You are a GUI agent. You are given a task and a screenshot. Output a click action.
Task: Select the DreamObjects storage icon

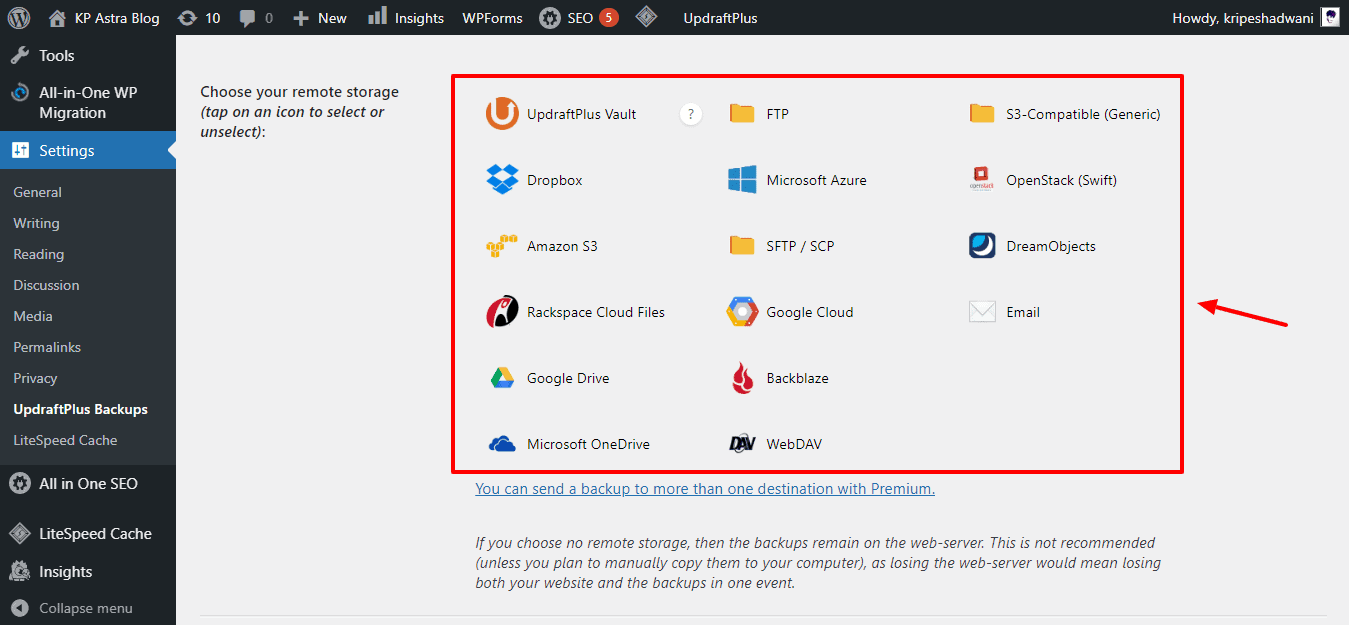pyautogui.click(x=982, y=246)
